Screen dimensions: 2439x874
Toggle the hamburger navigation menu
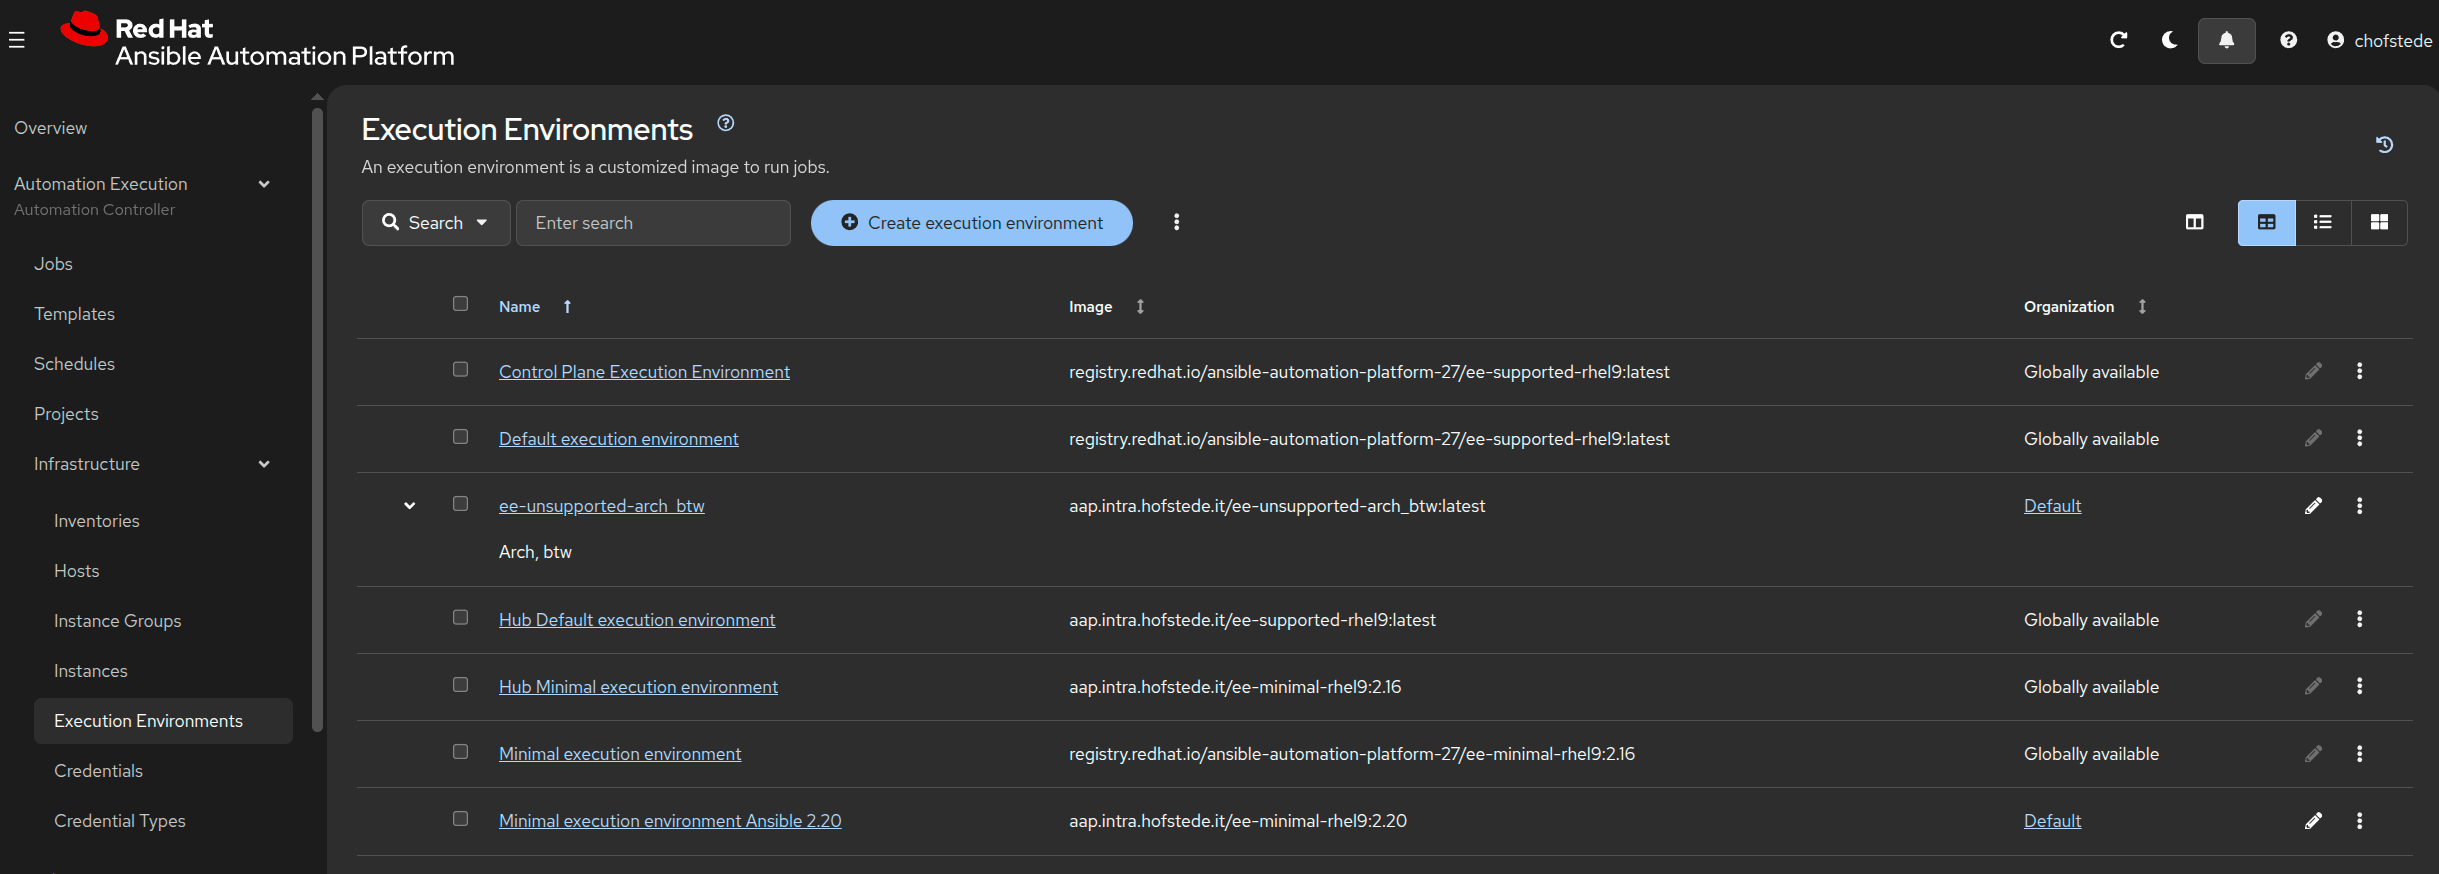coord(17,40)
